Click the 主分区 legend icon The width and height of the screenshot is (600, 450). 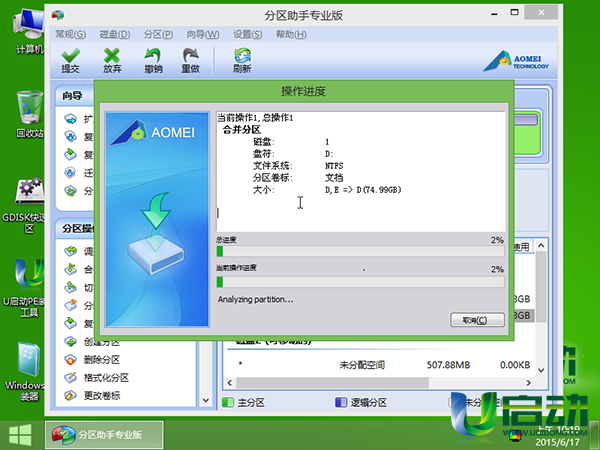click(x=228, y=402)
